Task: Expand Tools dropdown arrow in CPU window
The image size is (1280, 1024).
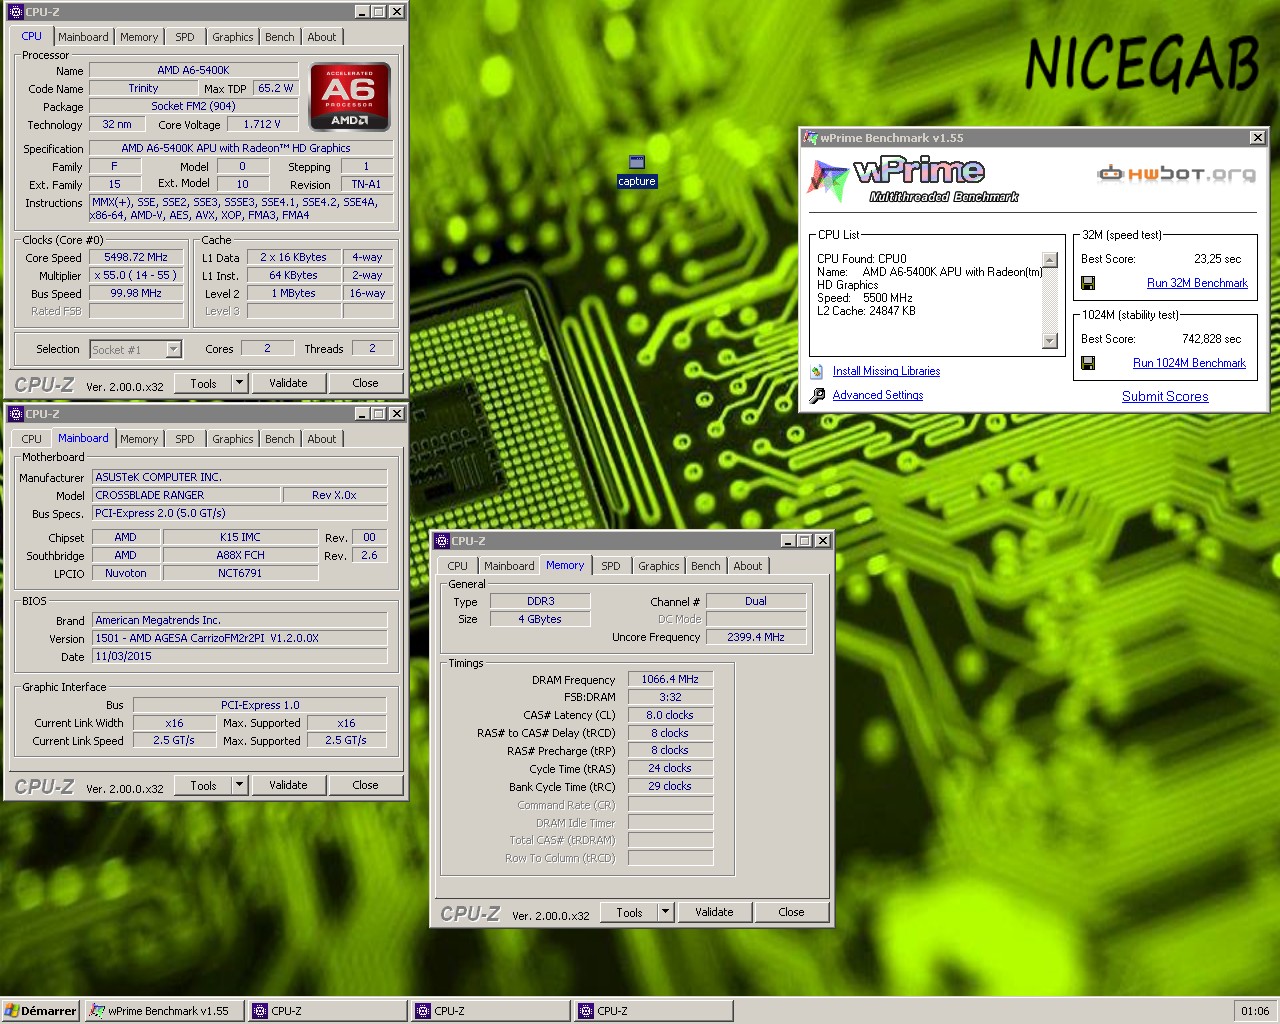Action: point(239,383)
